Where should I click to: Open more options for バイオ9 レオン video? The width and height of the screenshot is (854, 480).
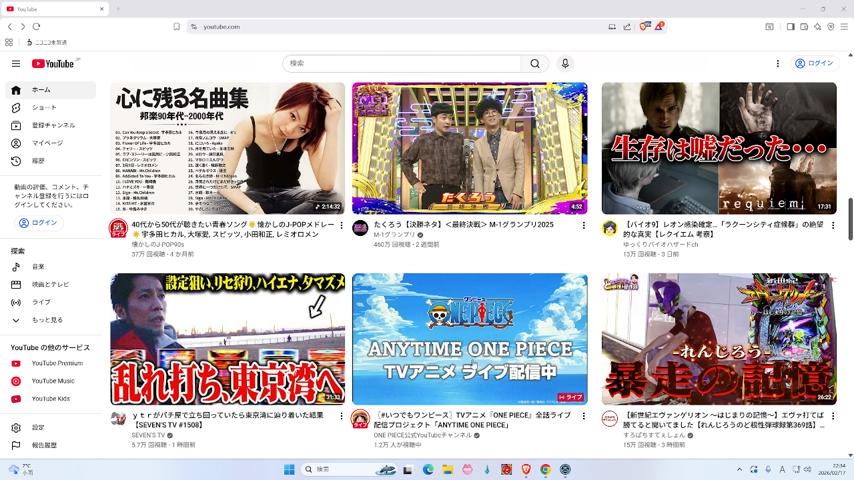click(833, 225)
